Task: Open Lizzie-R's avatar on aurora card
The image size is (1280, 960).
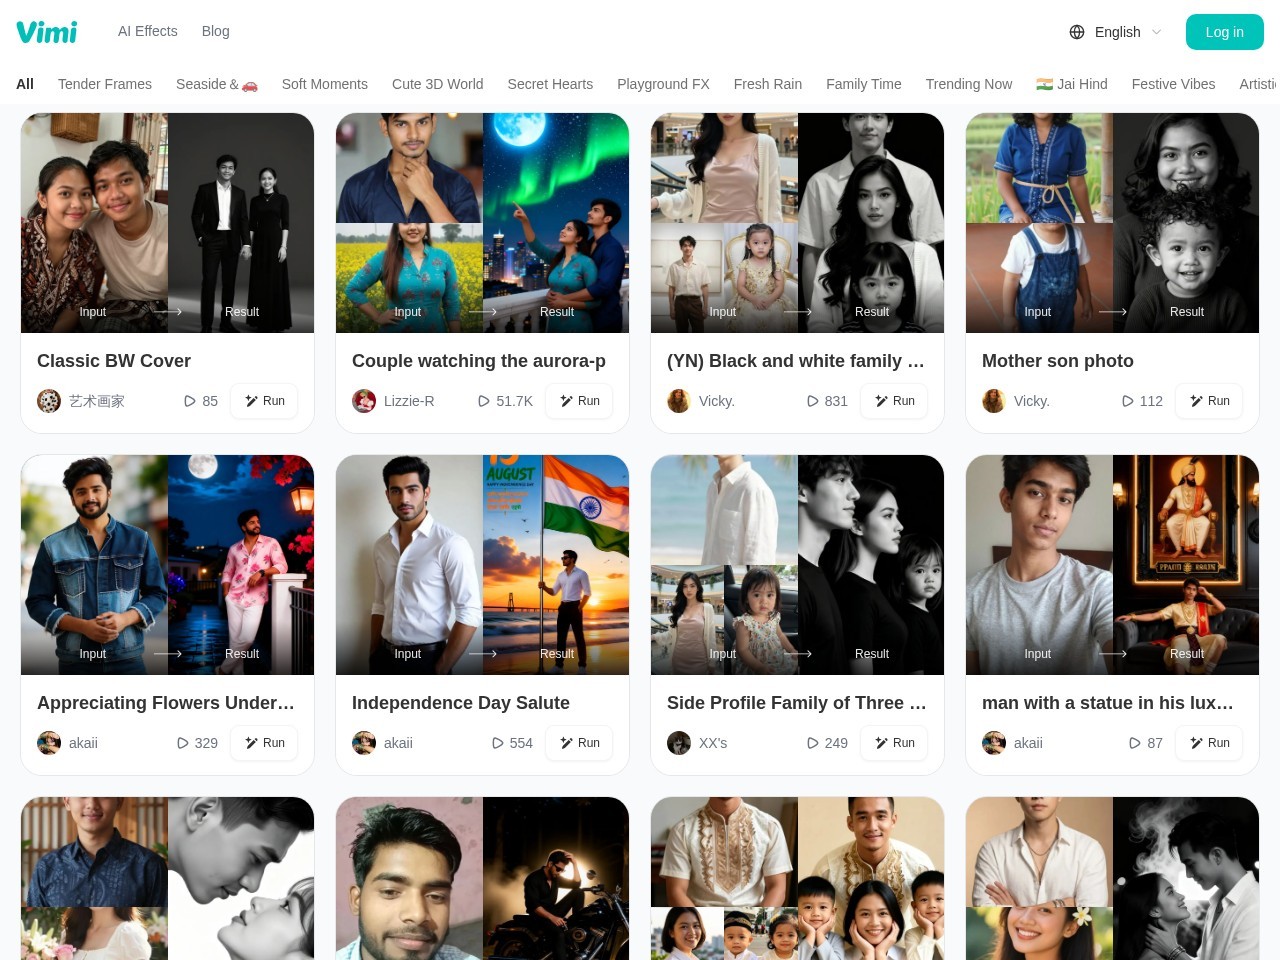Action: click(x=364, y=401)
